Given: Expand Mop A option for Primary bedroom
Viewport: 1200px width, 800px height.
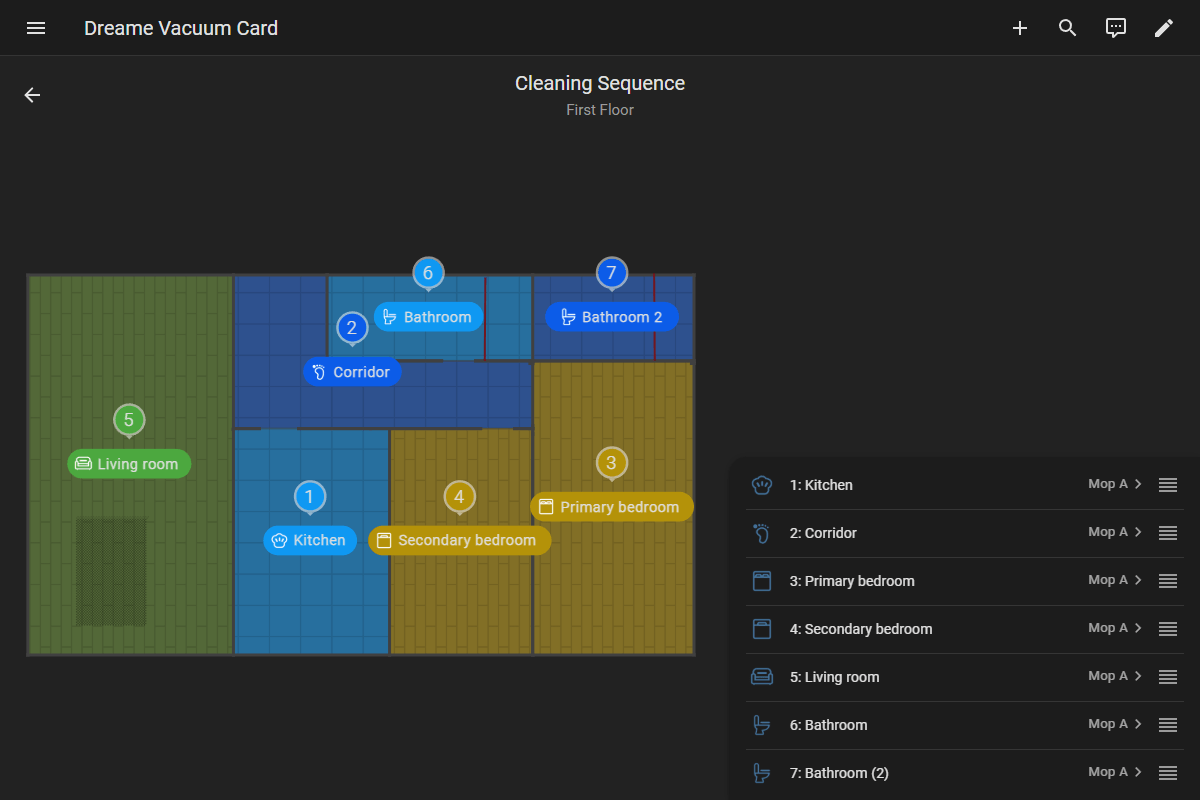Looking at the screenshot, I should click(x=1115, y=580).
